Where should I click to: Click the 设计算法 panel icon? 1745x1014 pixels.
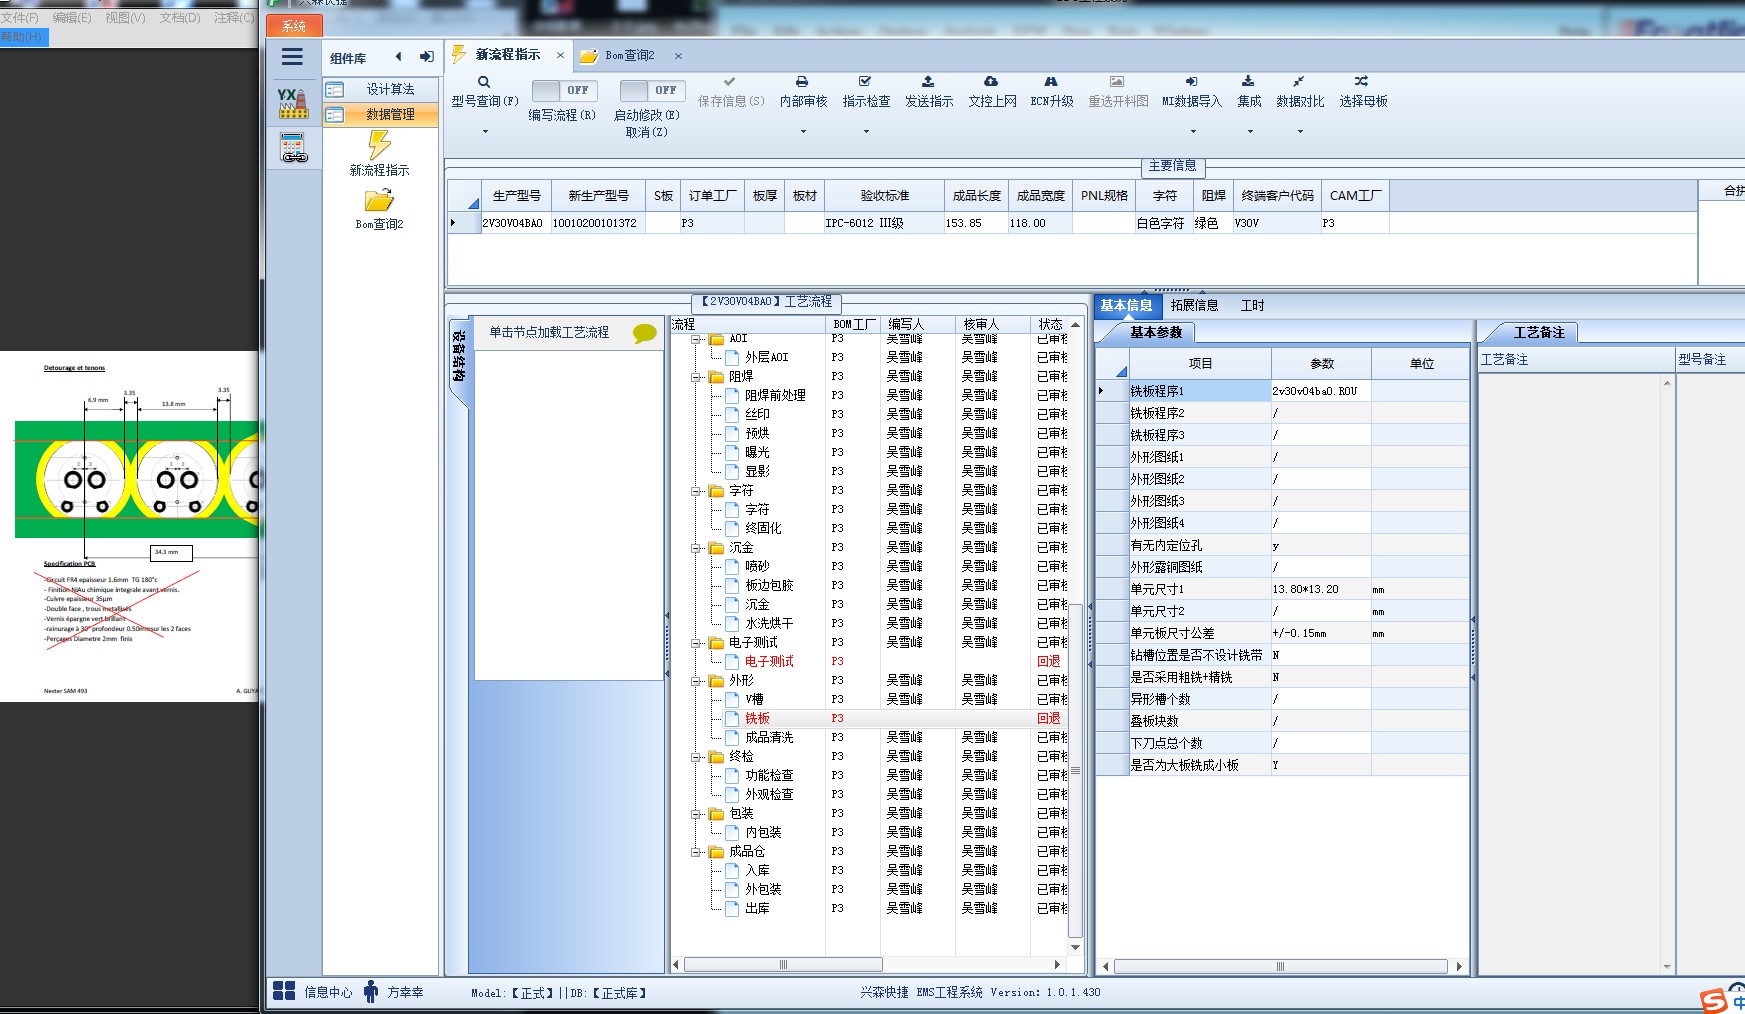coord(335,90)
